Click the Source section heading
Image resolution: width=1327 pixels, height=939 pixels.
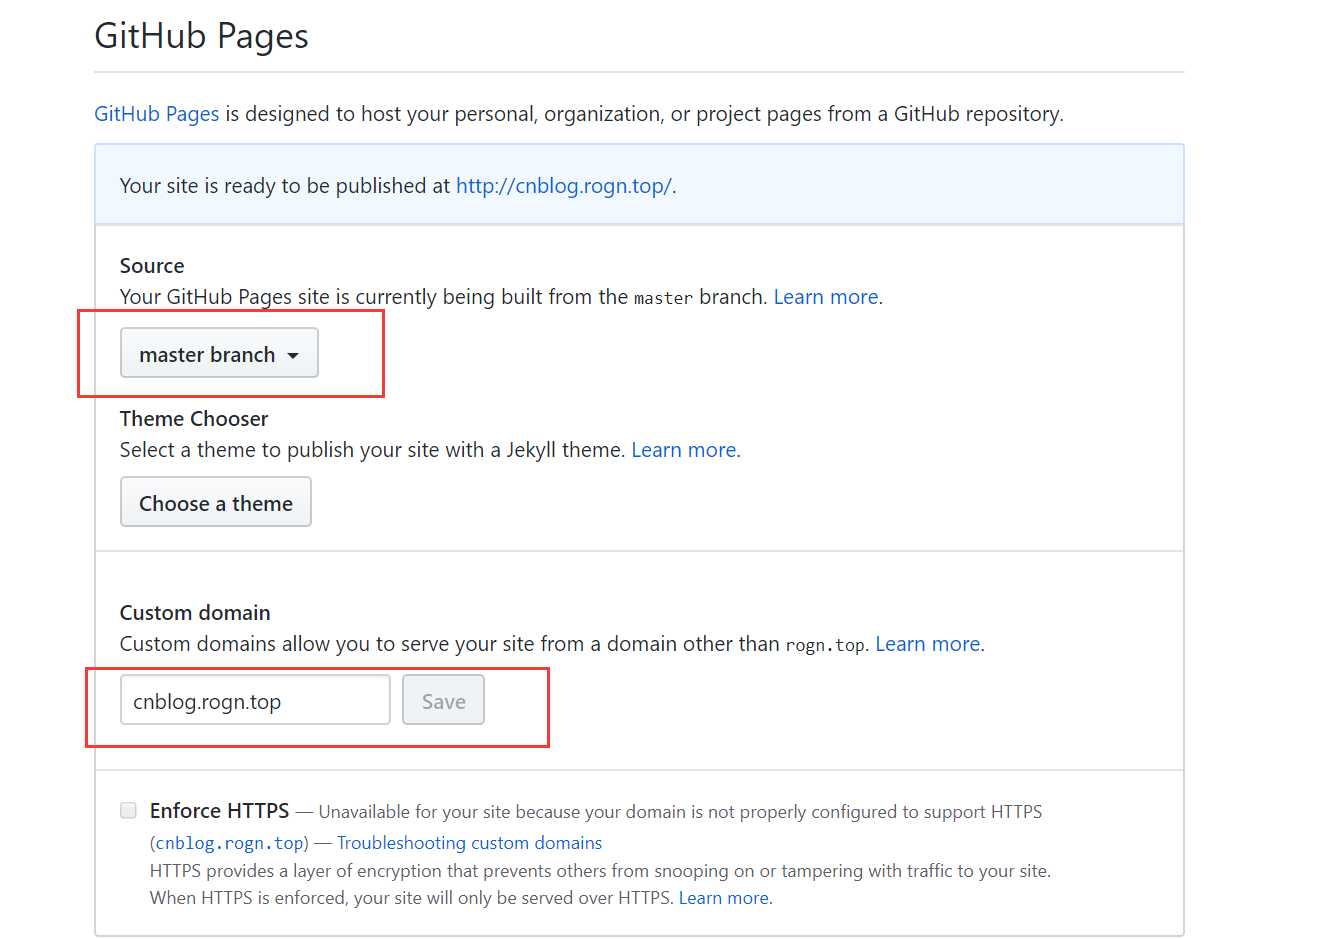pyautogui.click(x=152, y=266)
